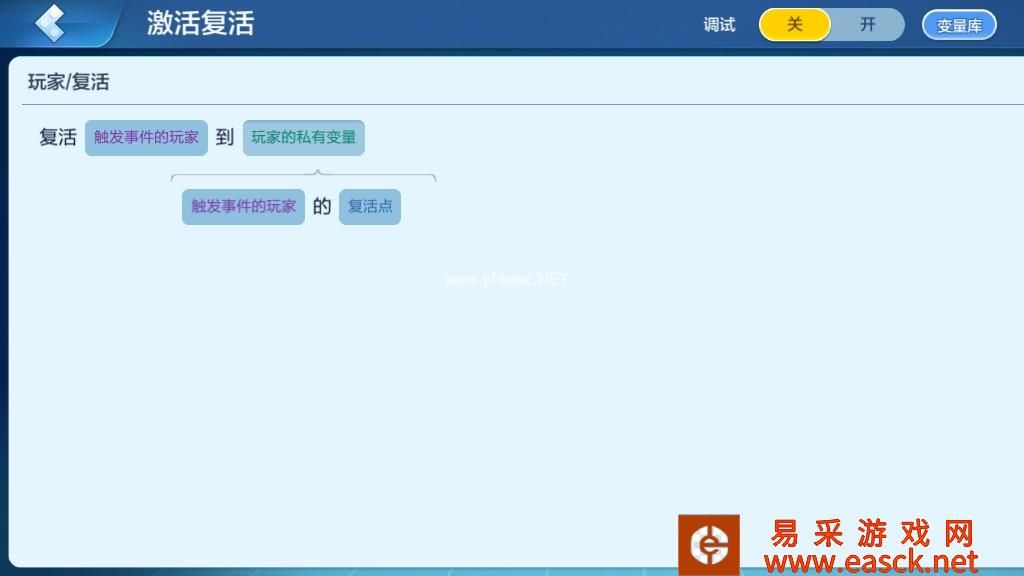Select 触发事件的玩家 block after 复活
This screenshot has height=576, width=1024.
(x=146, y=137)
